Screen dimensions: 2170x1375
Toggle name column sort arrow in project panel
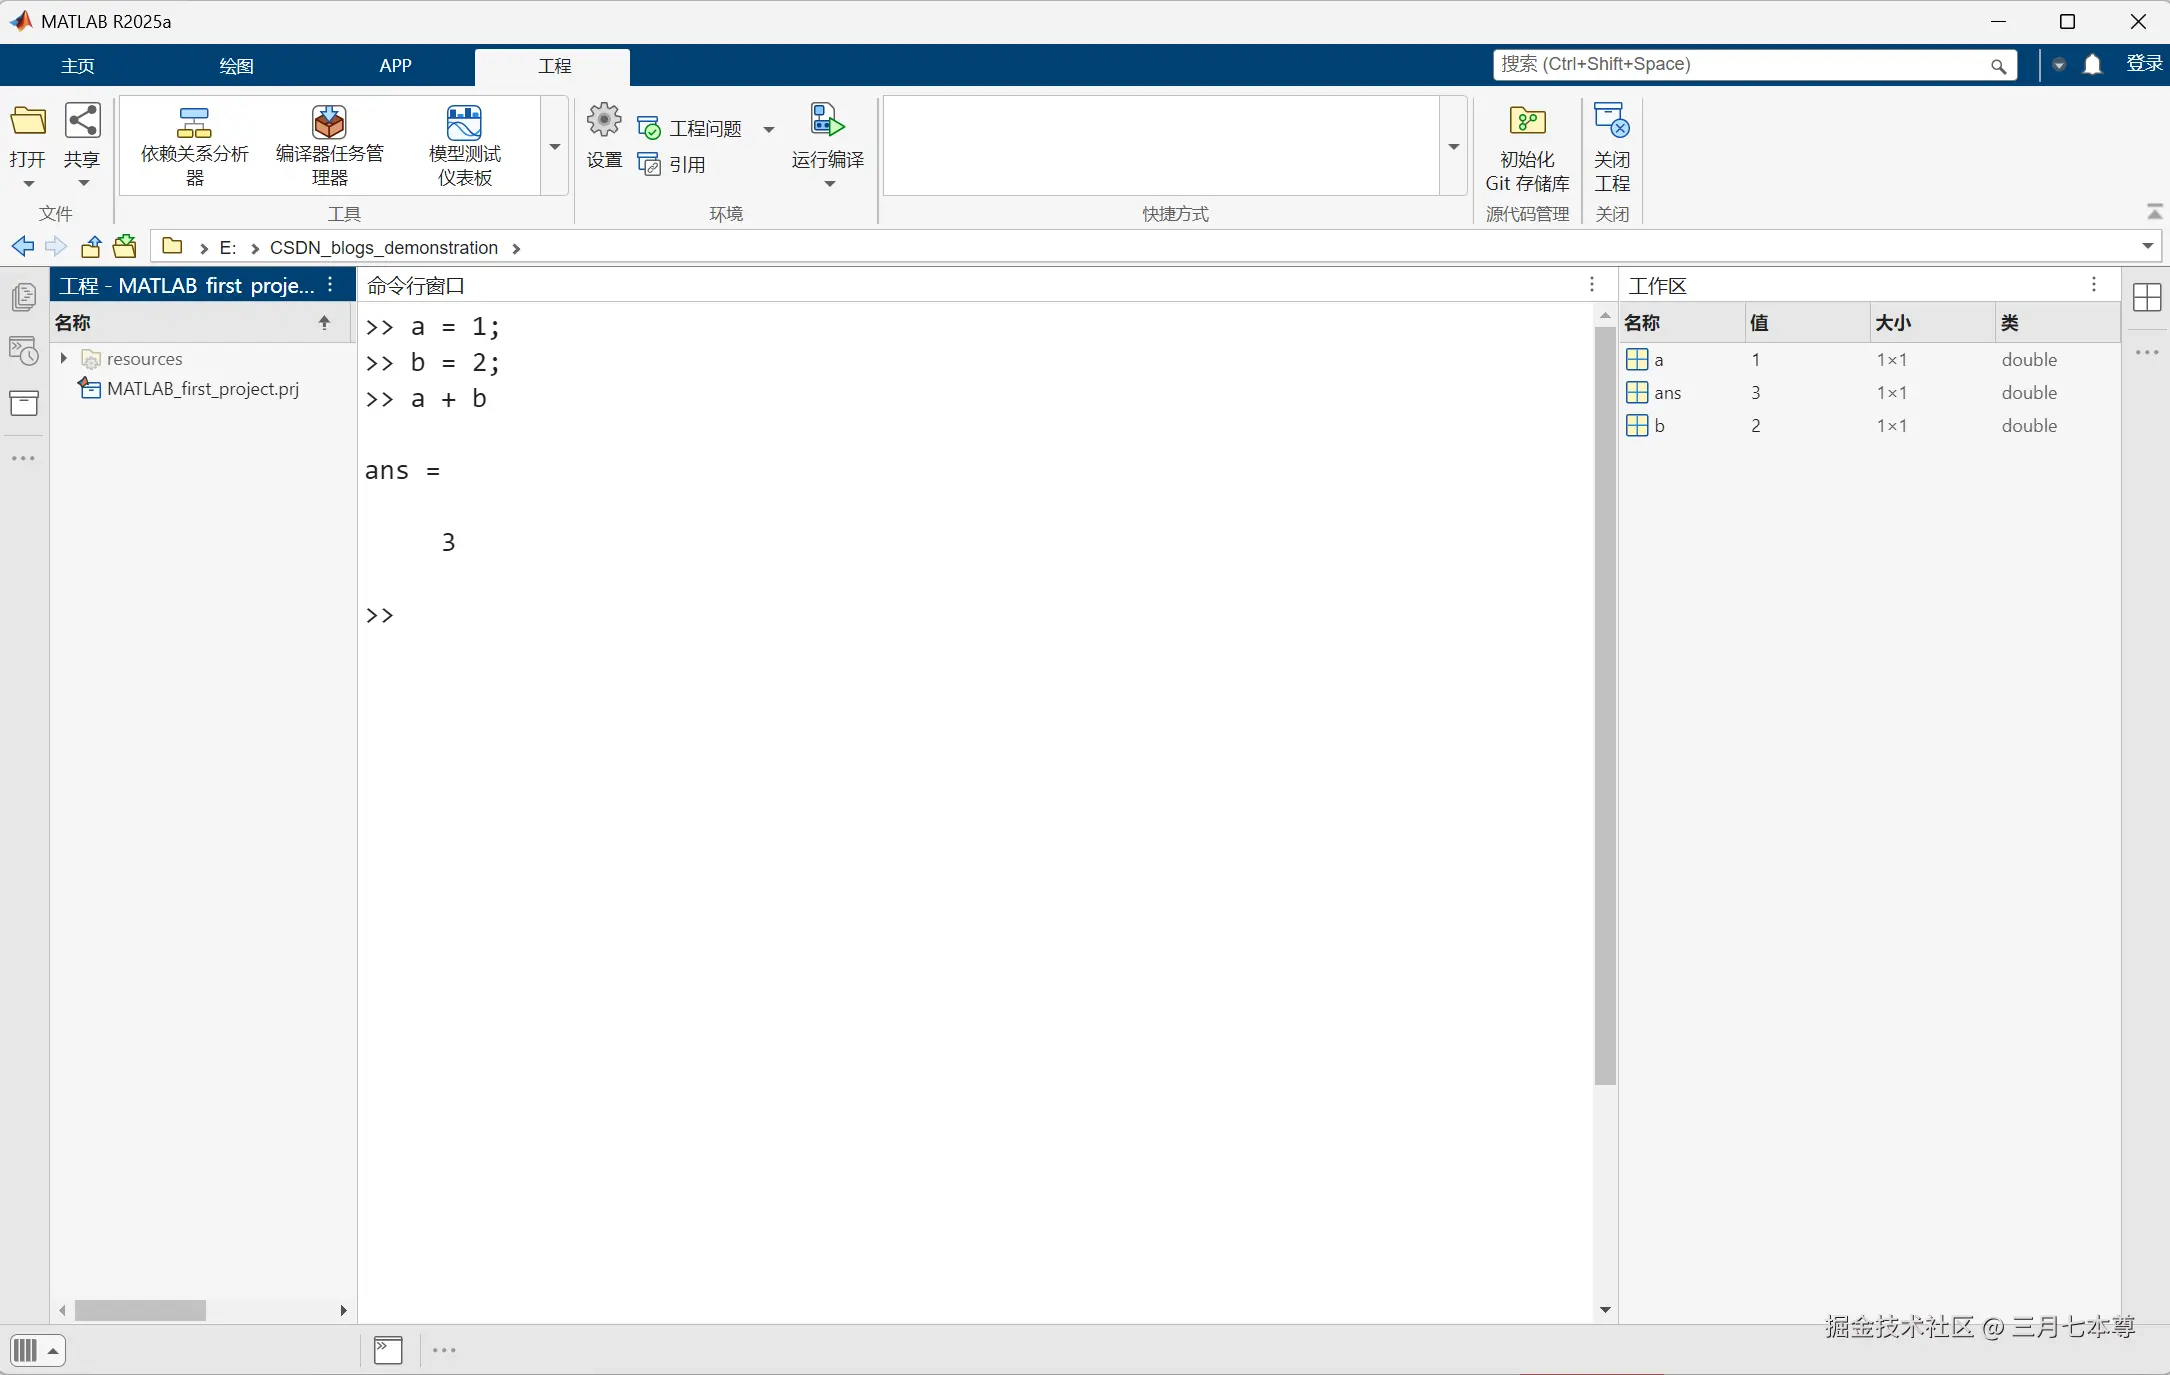pyautogui.click(x=324, y=322)
